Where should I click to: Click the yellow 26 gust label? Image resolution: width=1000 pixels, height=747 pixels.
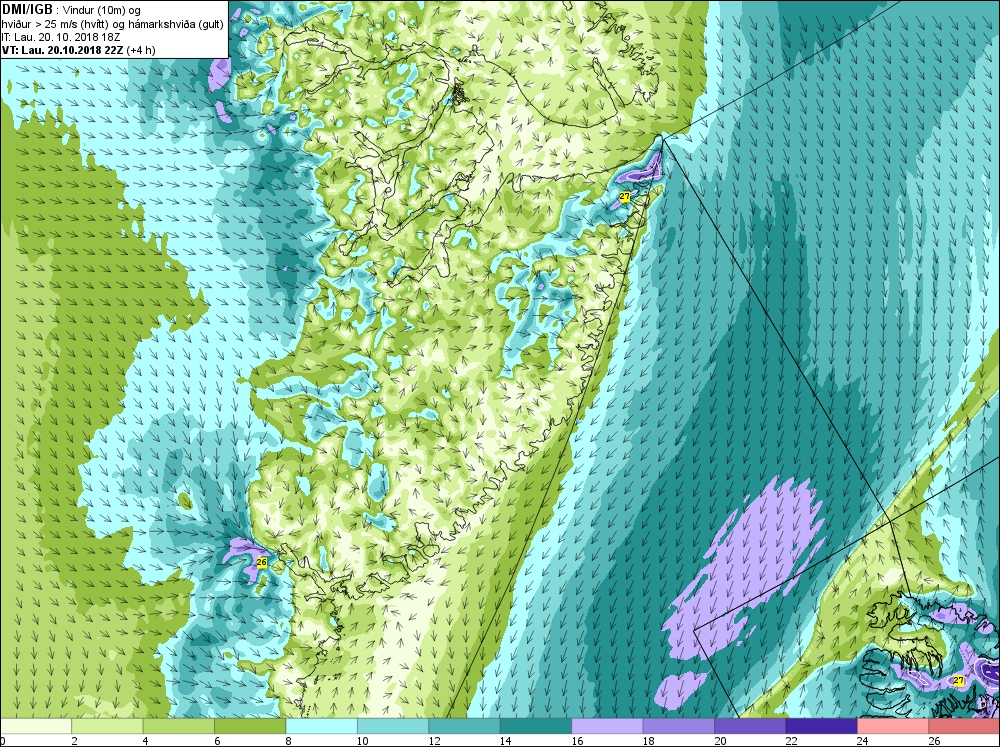261,563
